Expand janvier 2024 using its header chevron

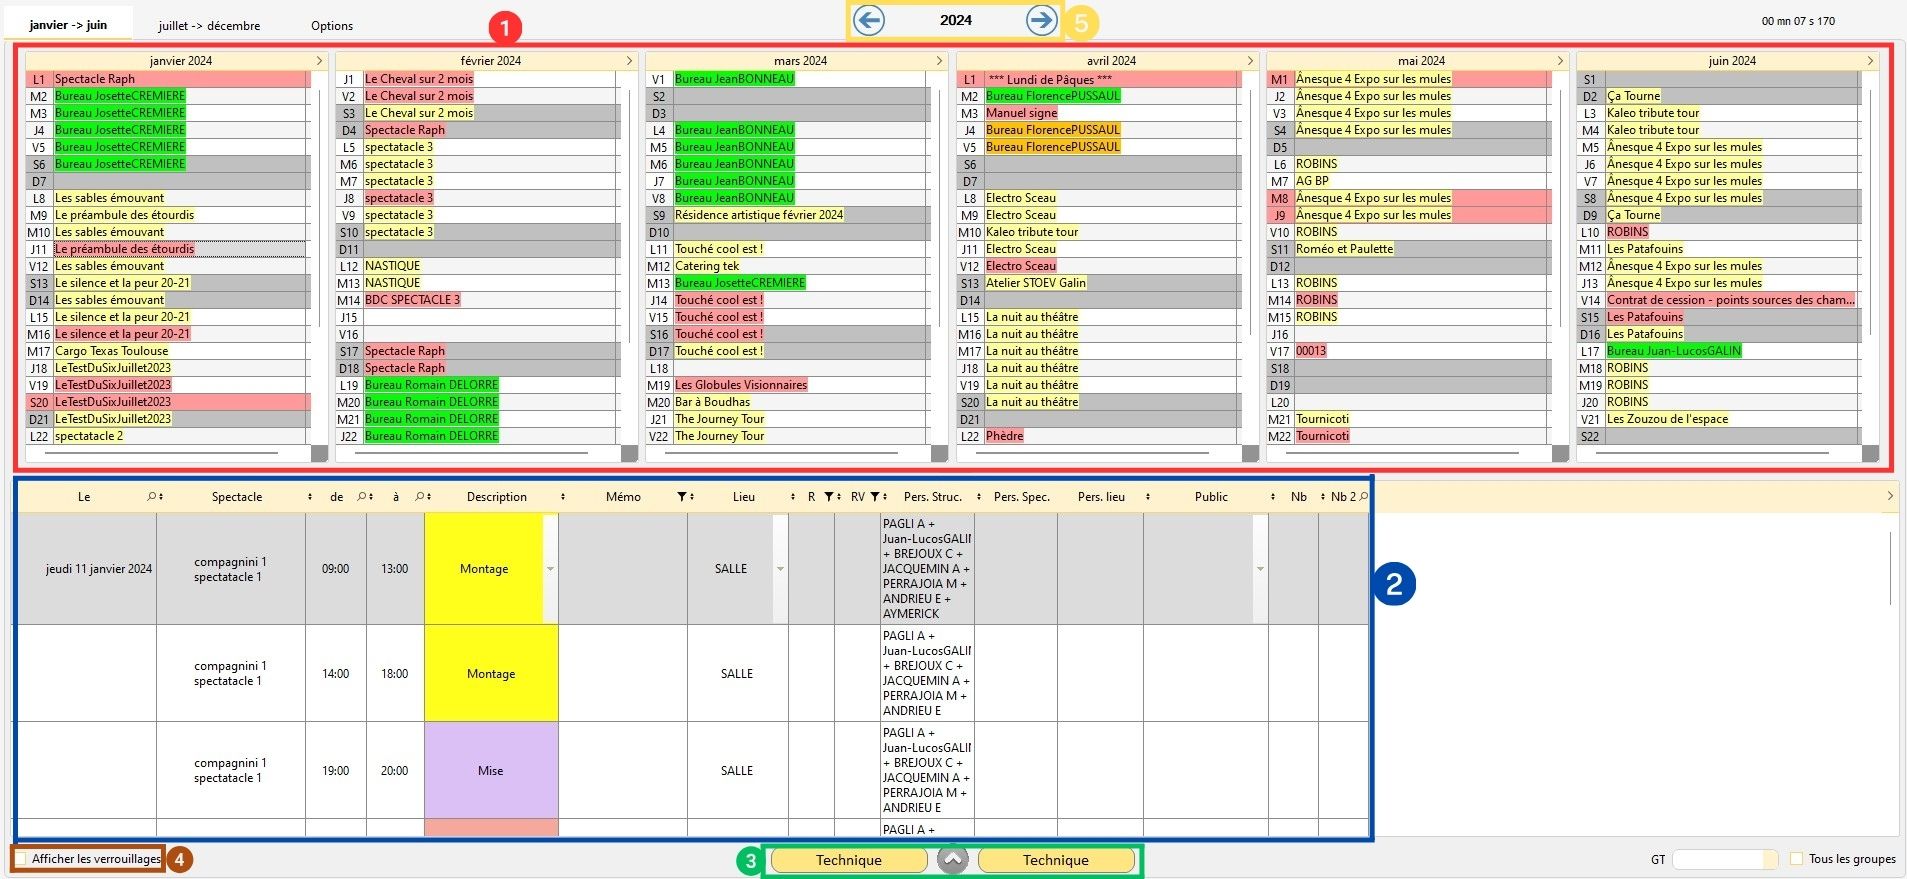pos(319,61)
